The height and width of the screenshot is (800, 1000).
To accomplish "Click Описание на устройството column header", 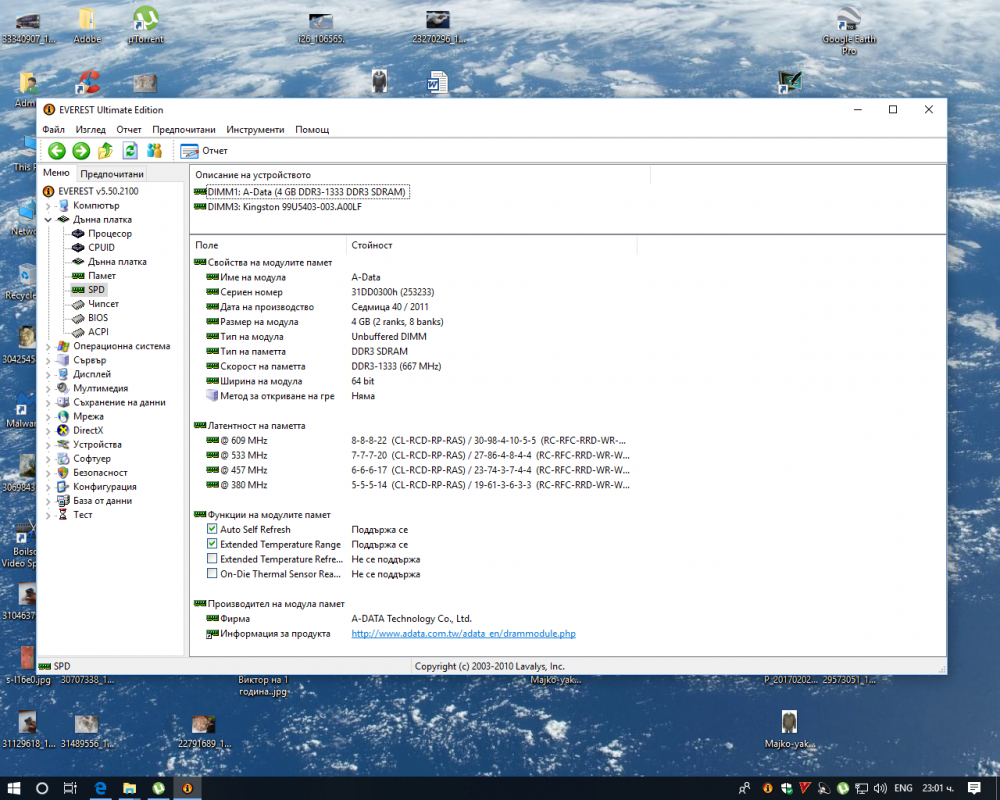I will (420, 175).
